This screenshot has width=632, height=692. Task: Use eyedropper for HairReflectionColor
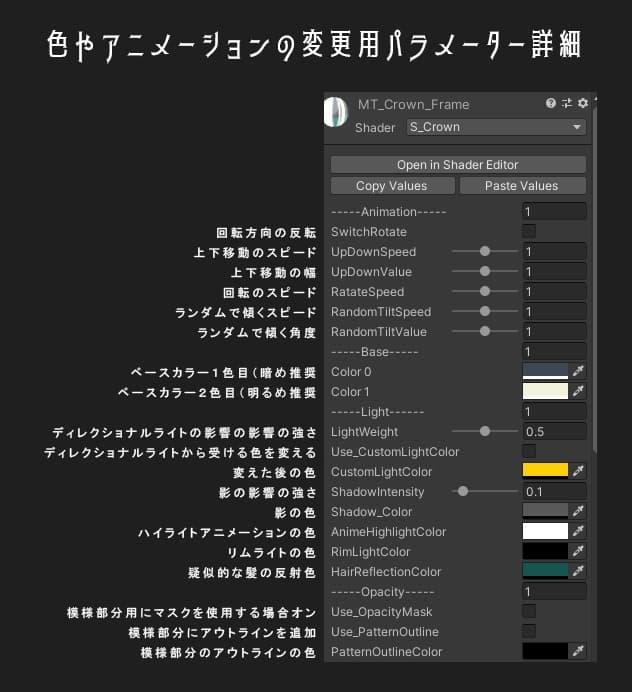(x=578, y=571)
